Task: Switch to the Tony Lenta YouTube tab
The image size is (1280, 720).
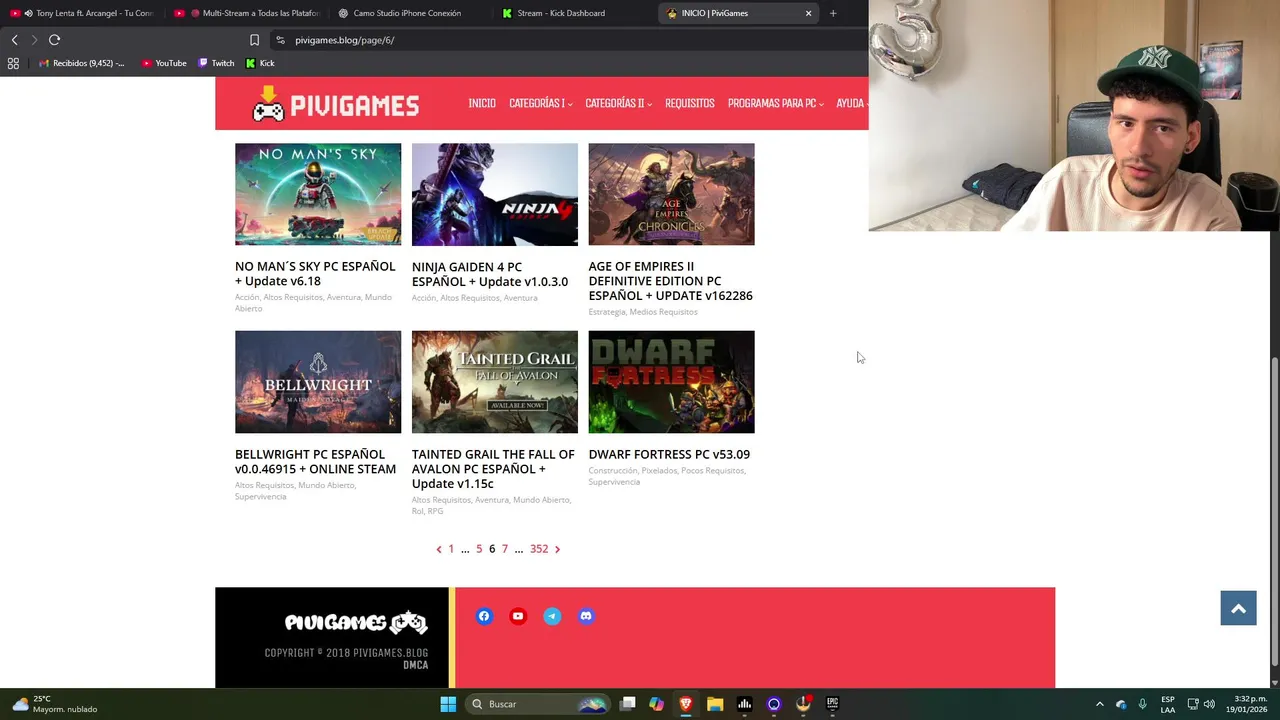Action: 82,13
